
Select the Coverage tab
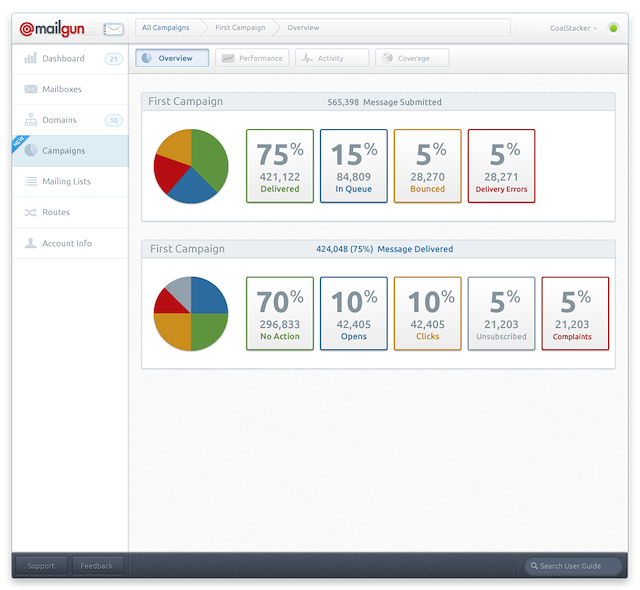point(412,58)
